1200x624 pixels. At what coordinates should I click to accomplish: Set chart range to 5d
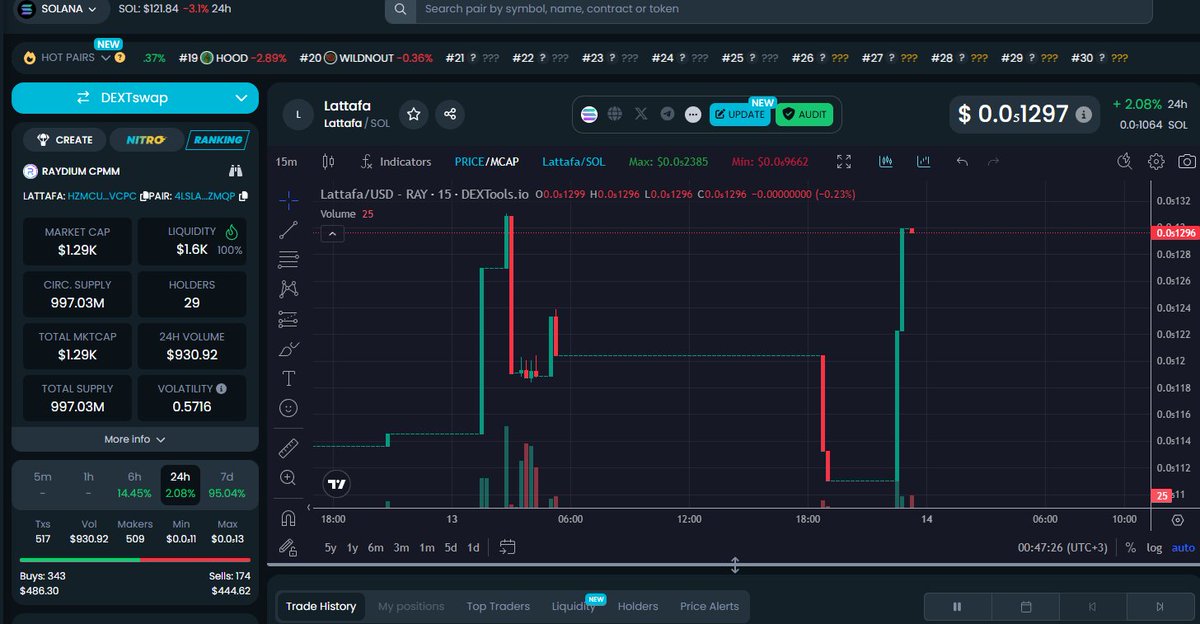[451, 547]
